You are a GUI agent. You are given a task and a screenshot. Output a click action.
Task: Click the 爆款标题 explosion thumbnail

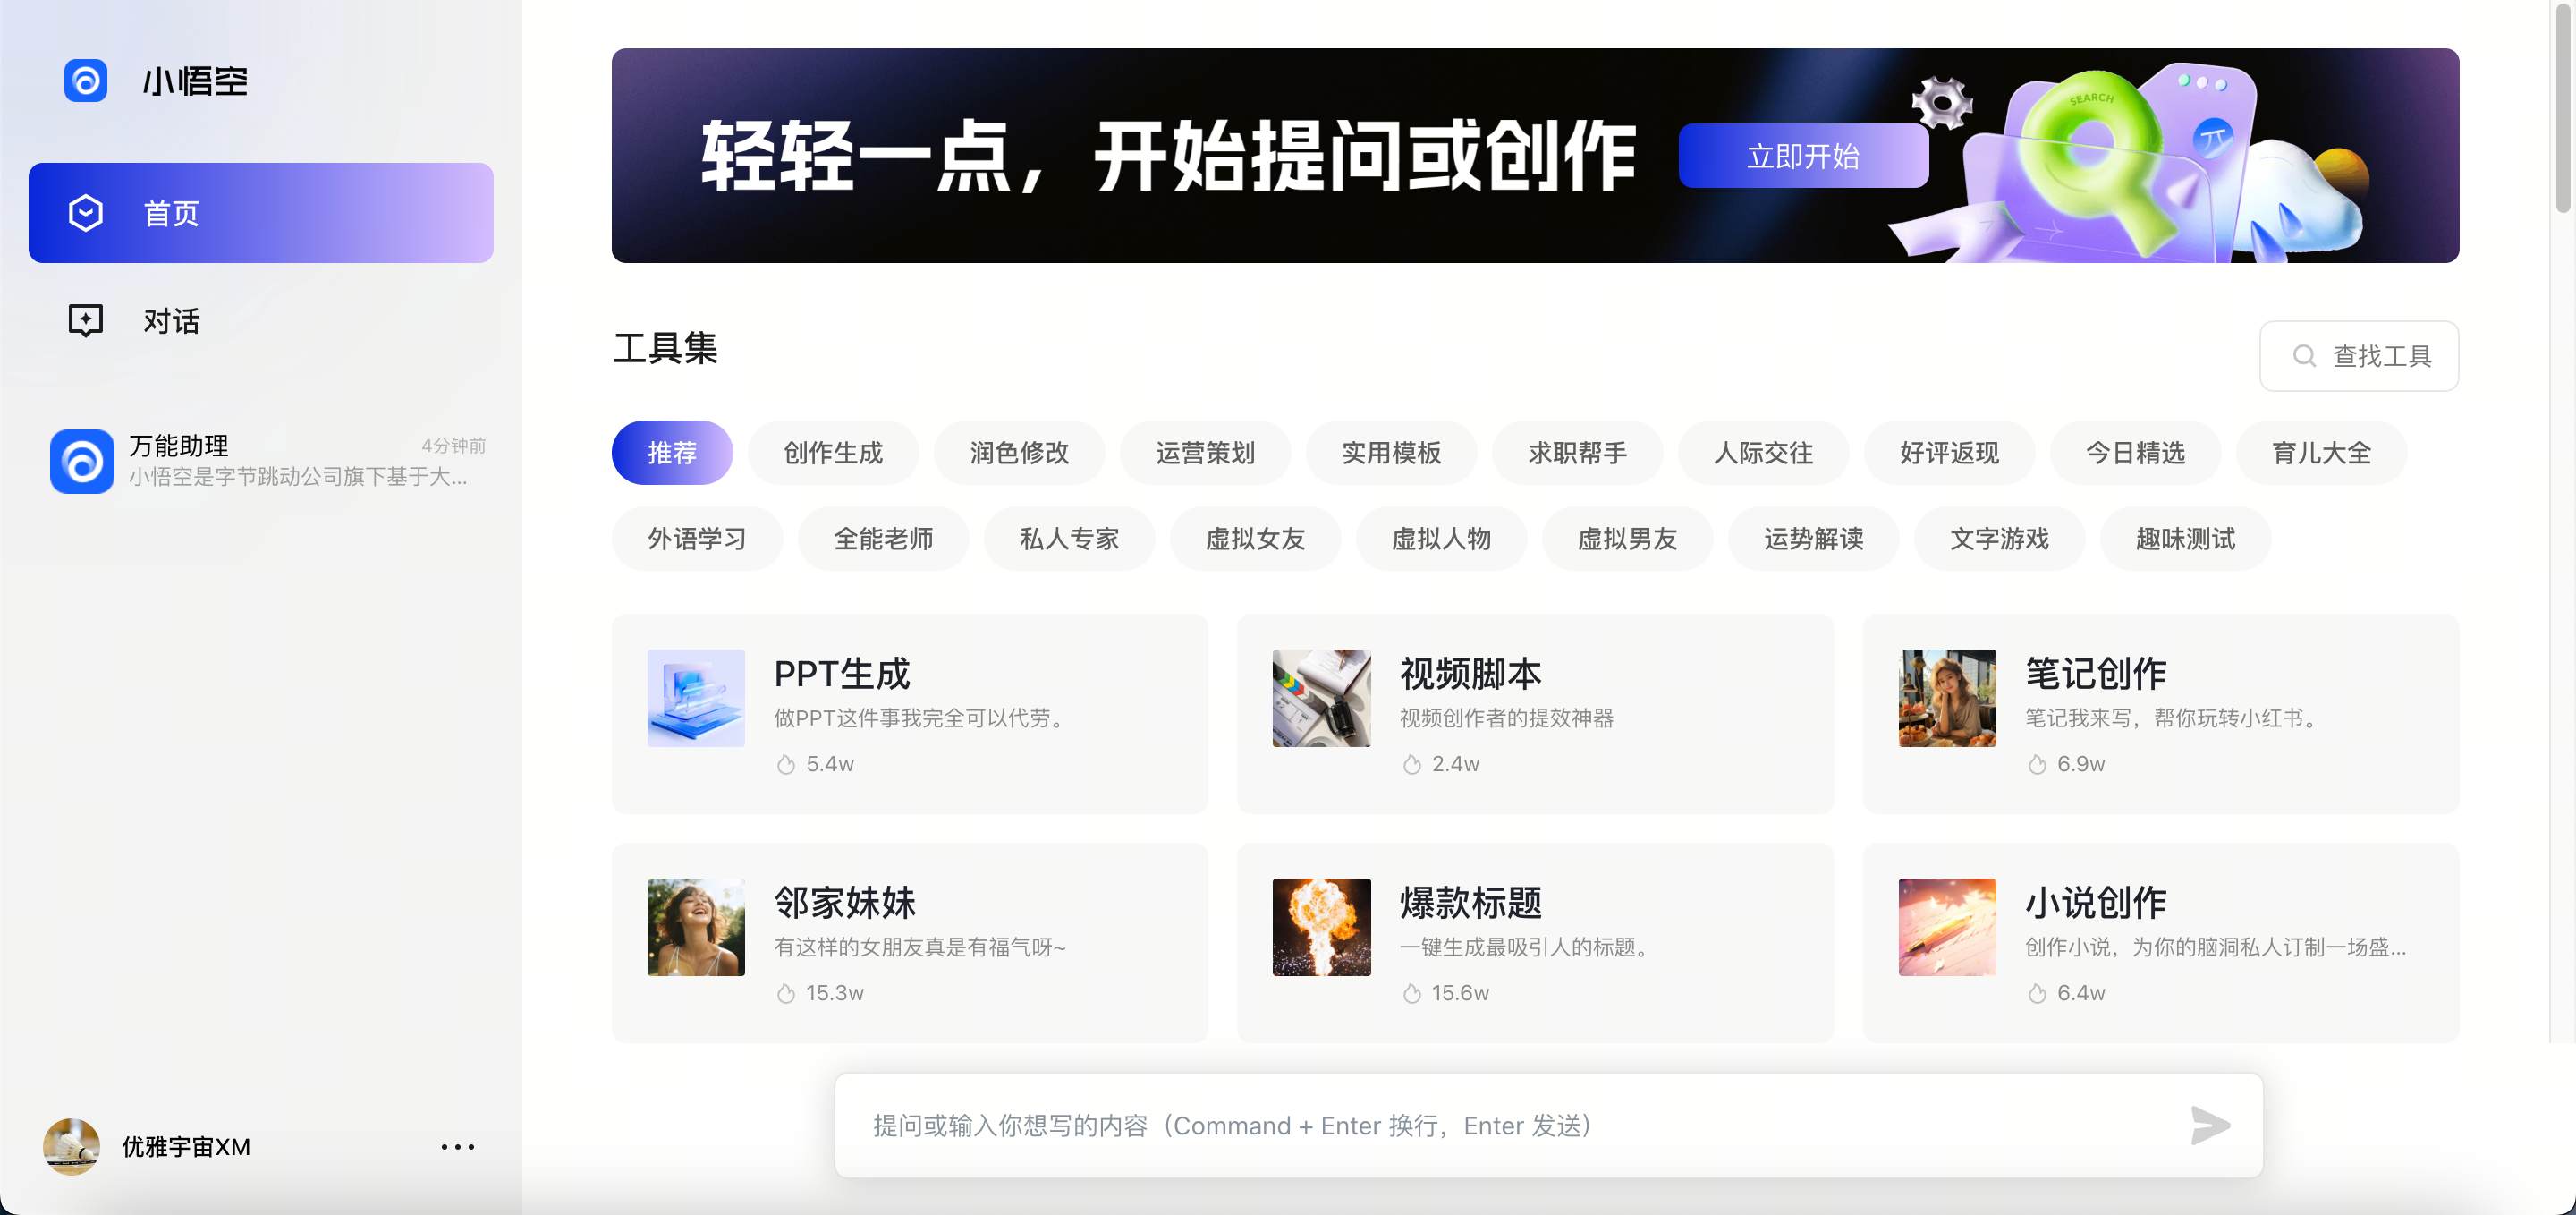tap(1321, 927)
